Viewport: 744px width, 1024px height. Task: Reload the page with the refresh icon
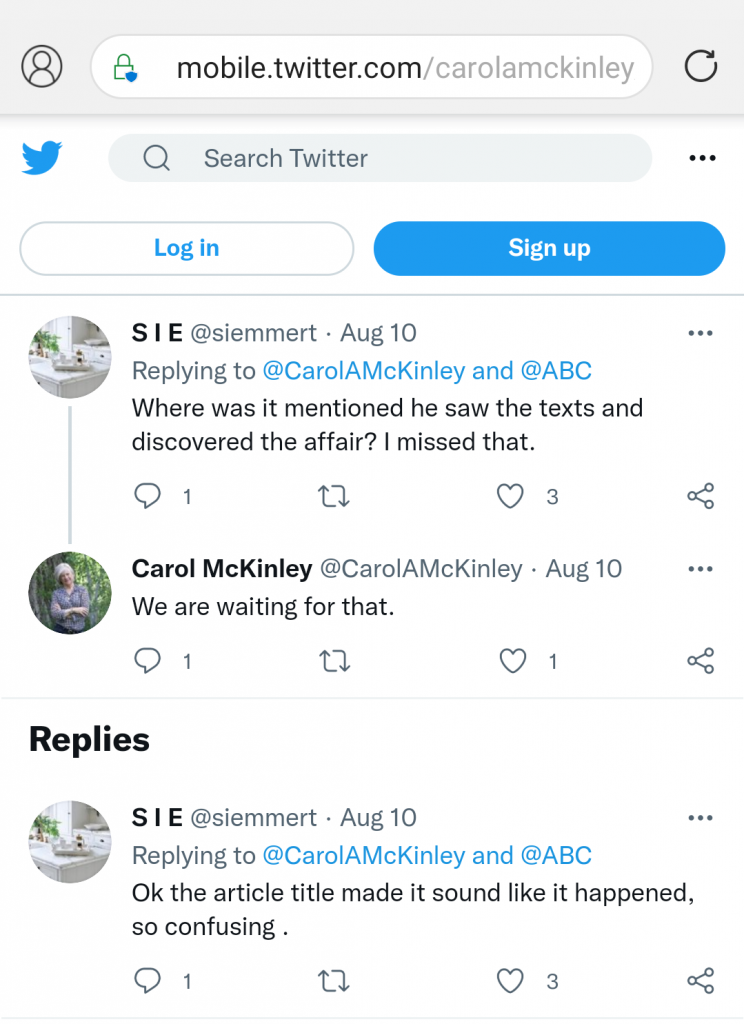pos(700,67)
